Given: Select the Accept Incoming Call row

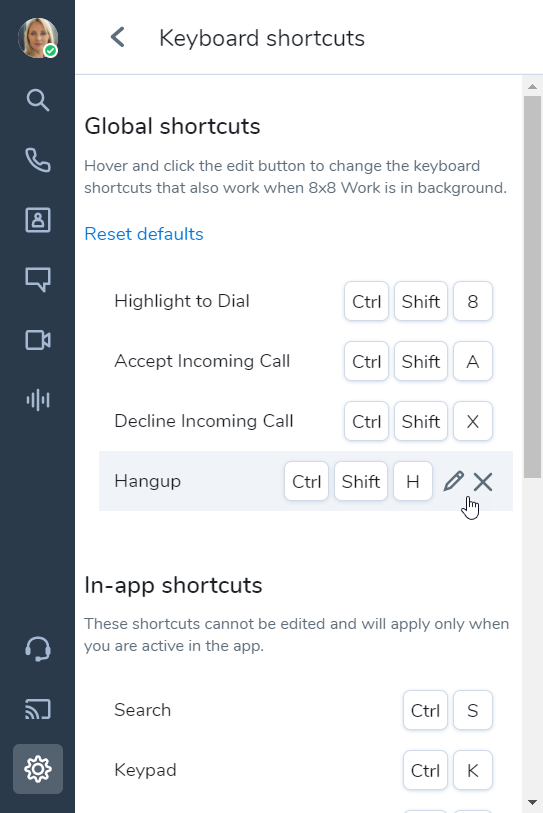Looking at the screenshot, I should coord(306,361).
